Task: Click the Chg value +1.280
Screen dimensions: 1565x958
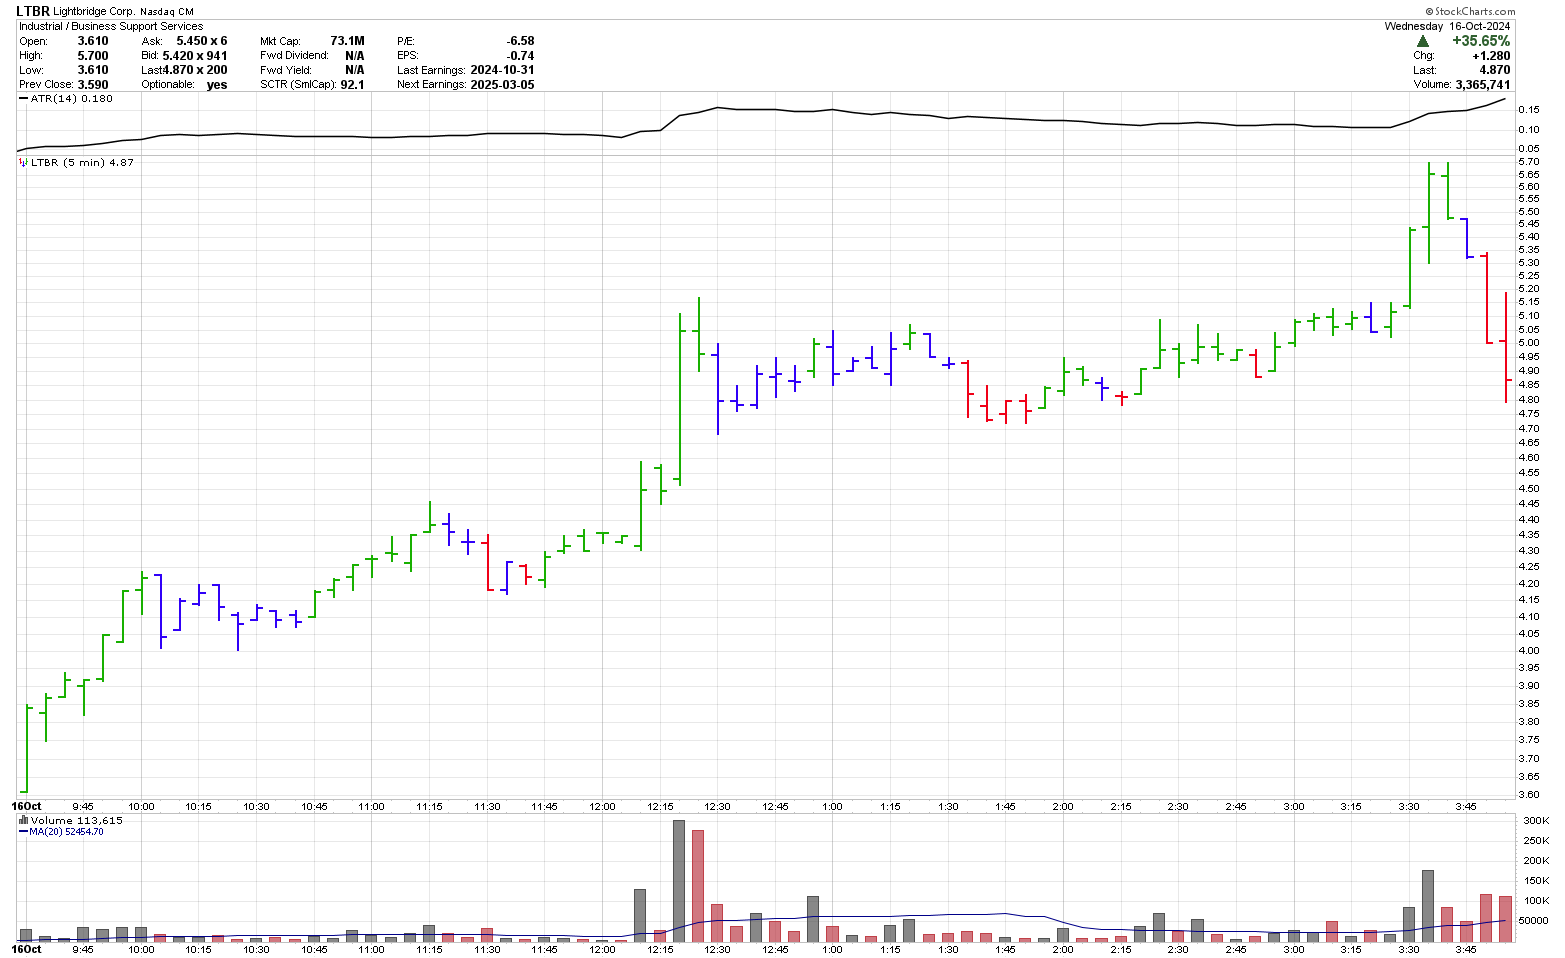Action: [1491, 56]
